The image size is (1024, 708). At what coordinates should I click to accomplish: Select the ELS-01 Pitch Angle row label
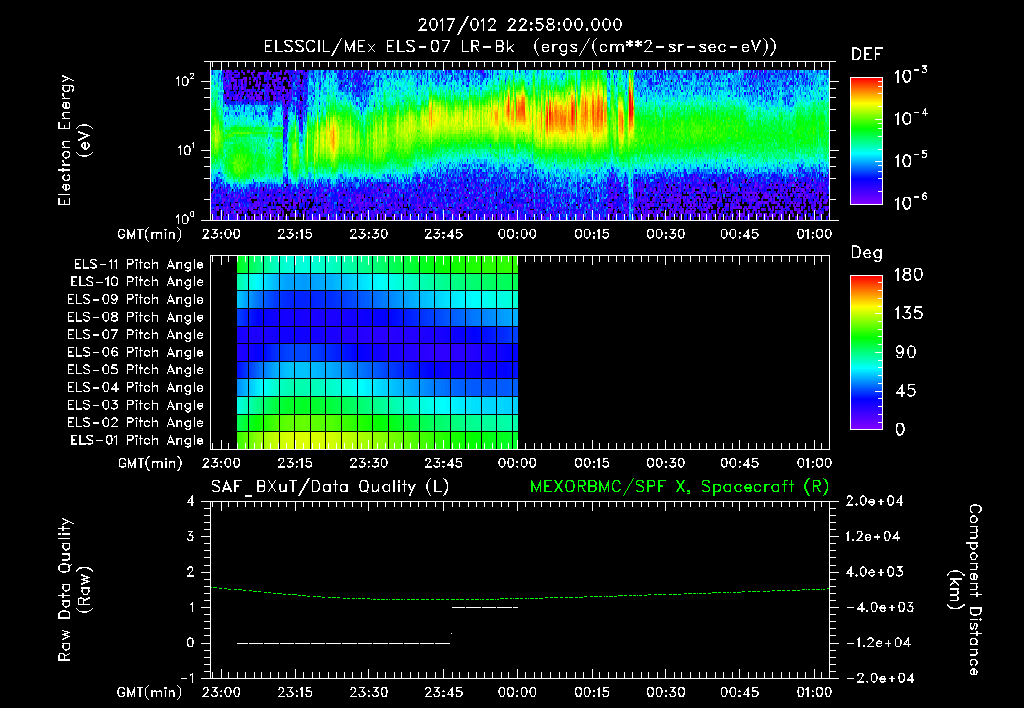[x=137, y=441]
